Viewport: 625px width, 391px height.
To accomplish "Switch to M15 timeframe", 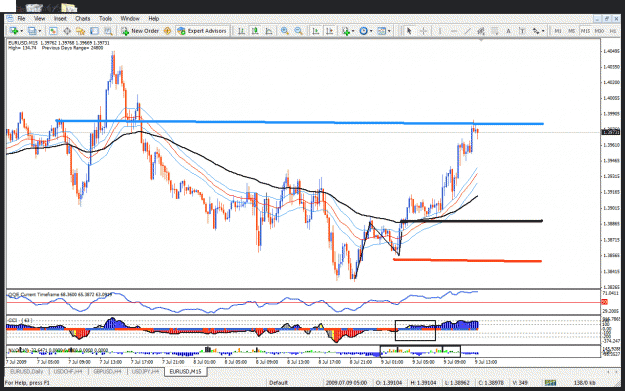I will pyautogui.click(x=585, y=31).
